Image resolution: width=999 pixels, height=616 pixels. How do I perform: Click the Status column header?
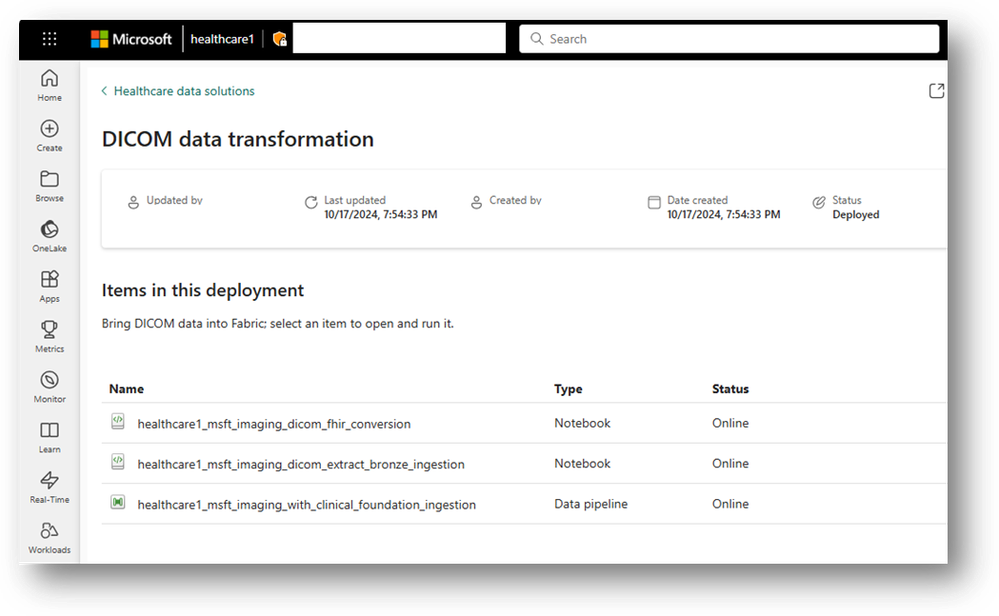click(x=730, y=389)
